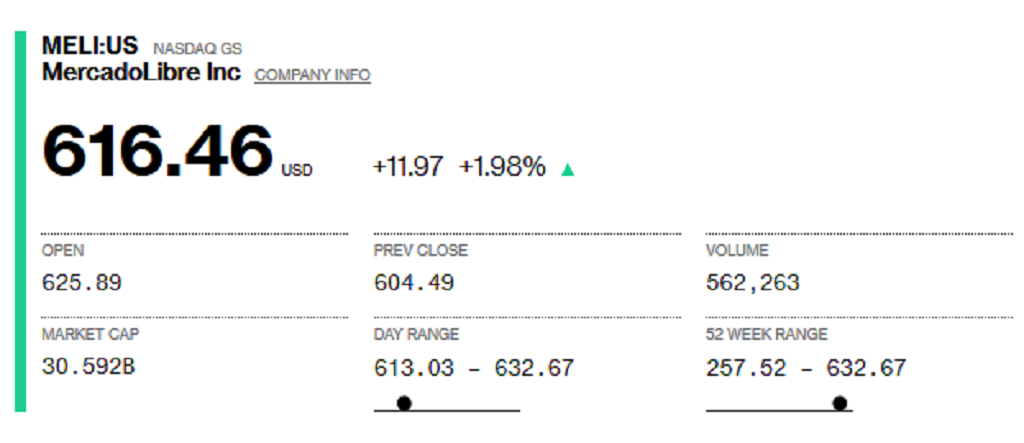Click the day range slider dot
Screen dimensions: 1024x443
coord(404,403)
